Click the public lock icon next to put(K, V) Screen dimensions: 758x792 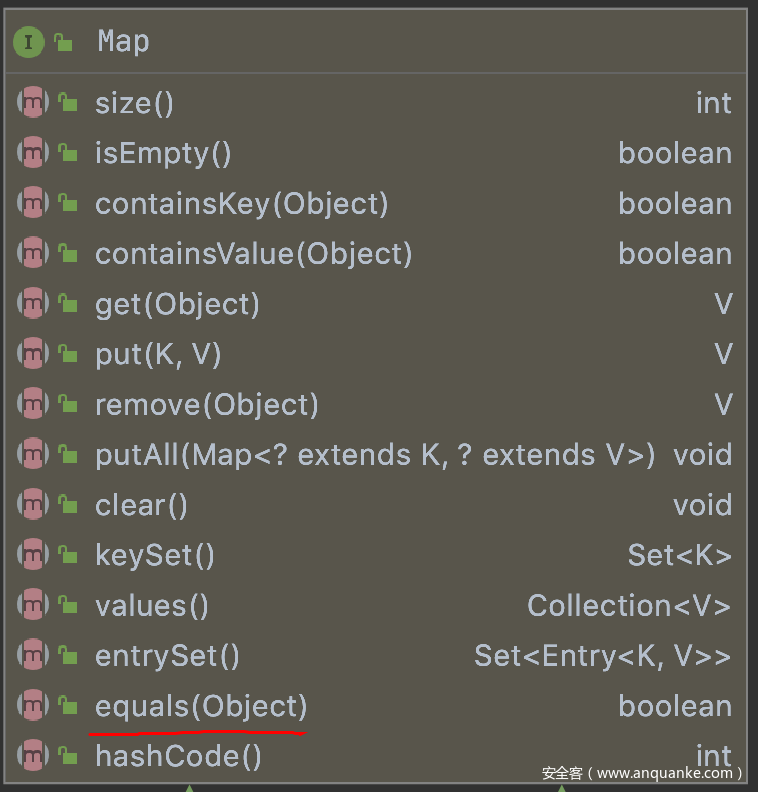click(67, 354)
